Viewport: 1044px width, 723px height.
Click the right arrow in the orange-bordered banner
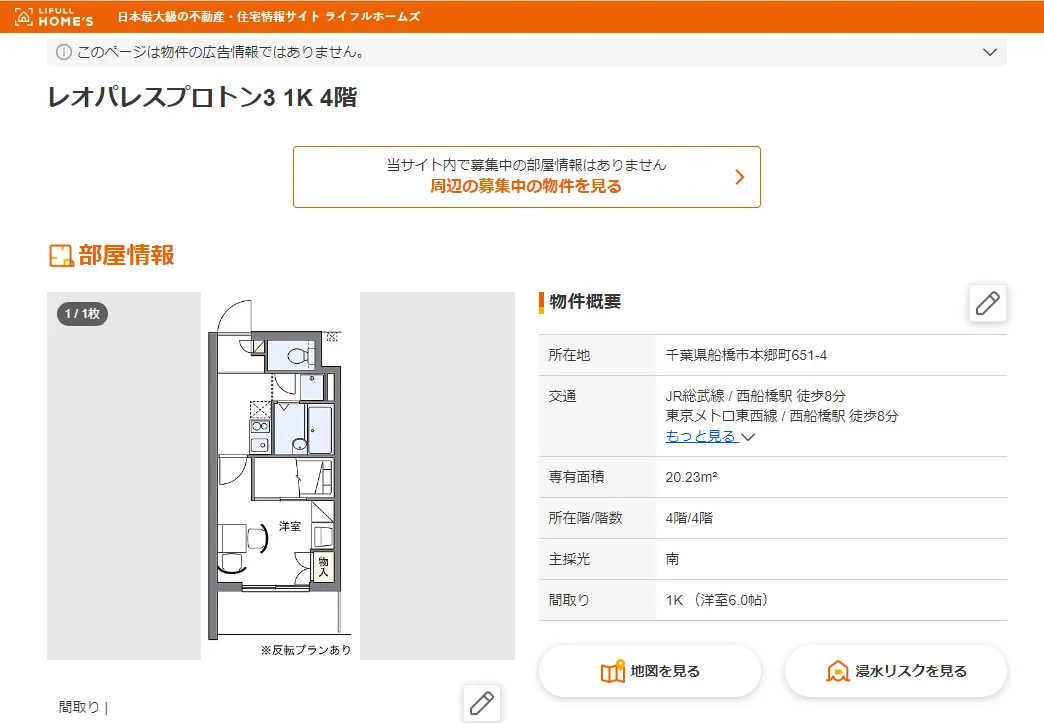pyautogui.click(x=740, y=177)
